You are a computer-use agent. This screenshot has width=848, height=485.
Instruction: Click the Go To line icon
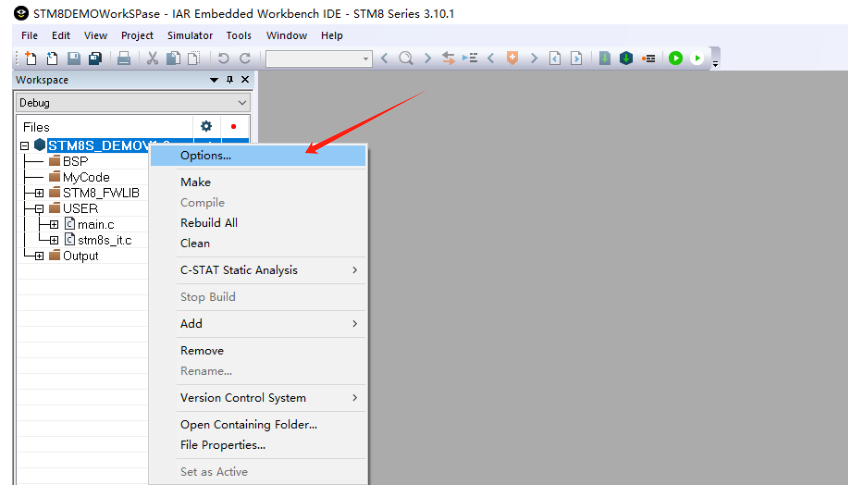[470, 58]
